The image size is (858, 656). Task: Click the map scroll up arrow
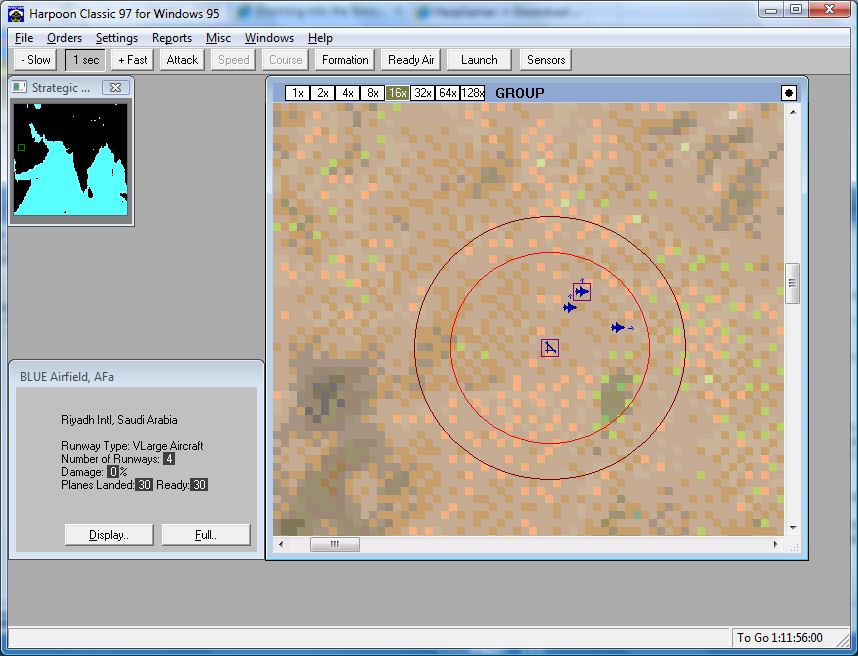point(793,112)
